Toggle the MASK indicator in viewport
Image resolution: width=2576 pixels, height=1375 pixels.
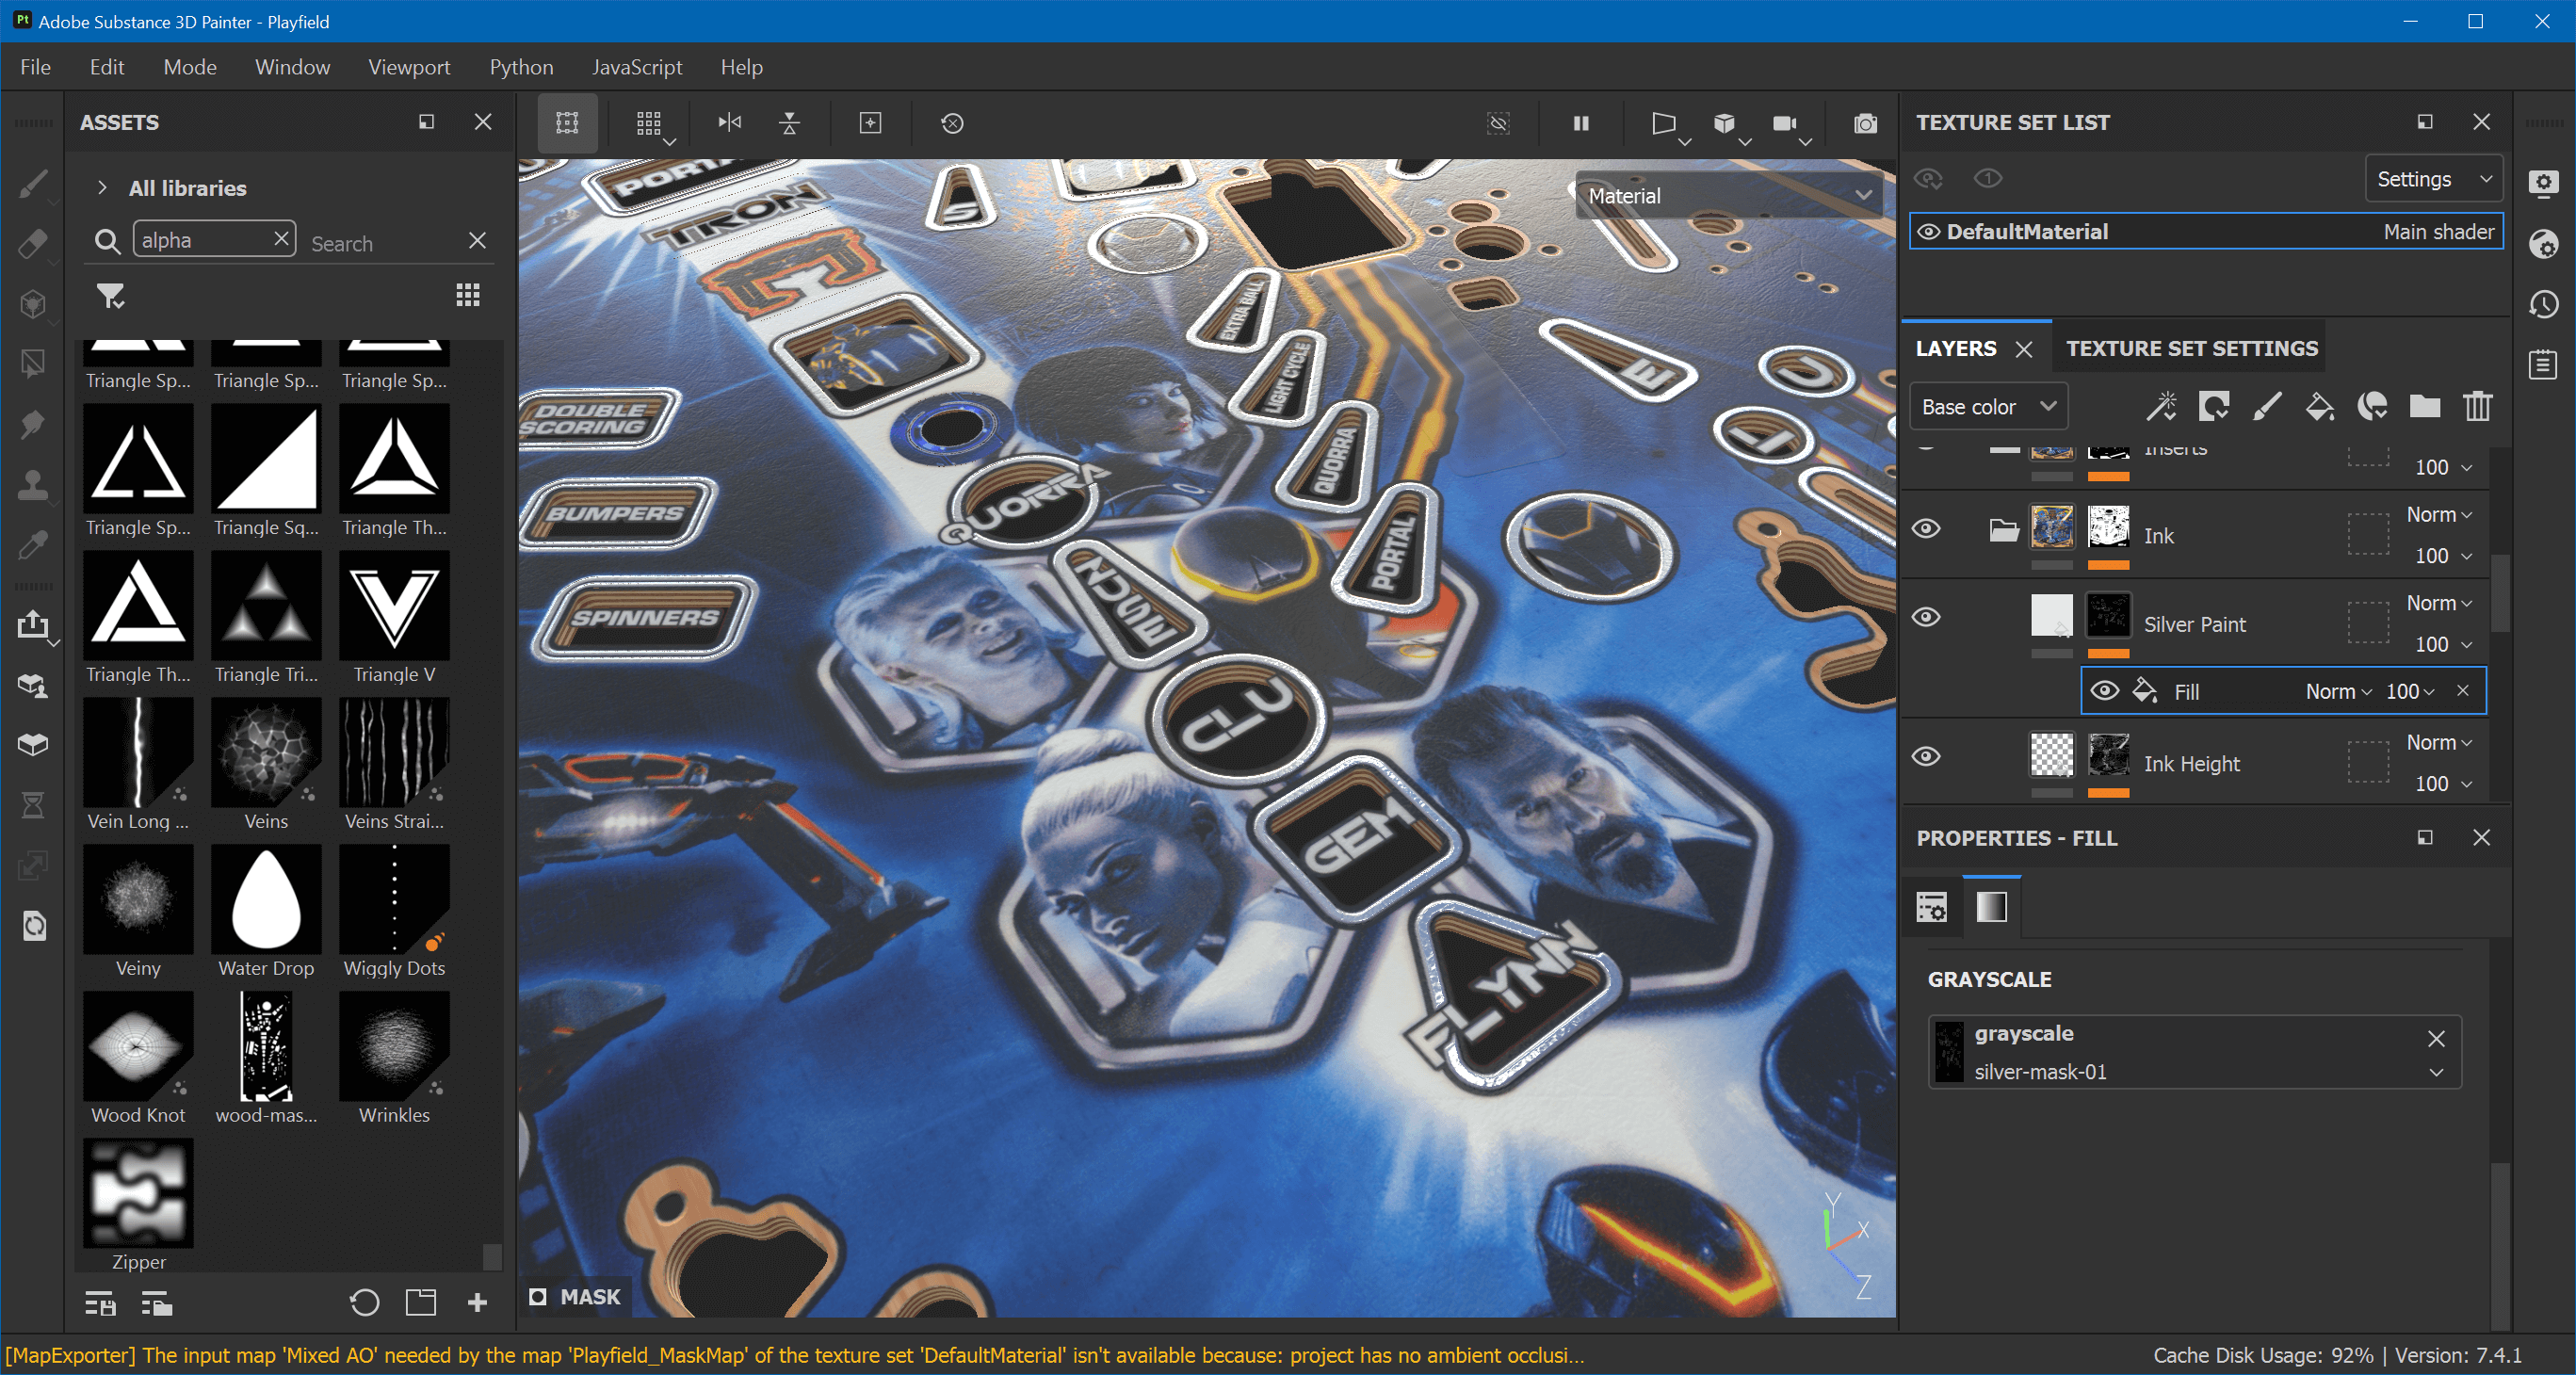point(576,1297)
